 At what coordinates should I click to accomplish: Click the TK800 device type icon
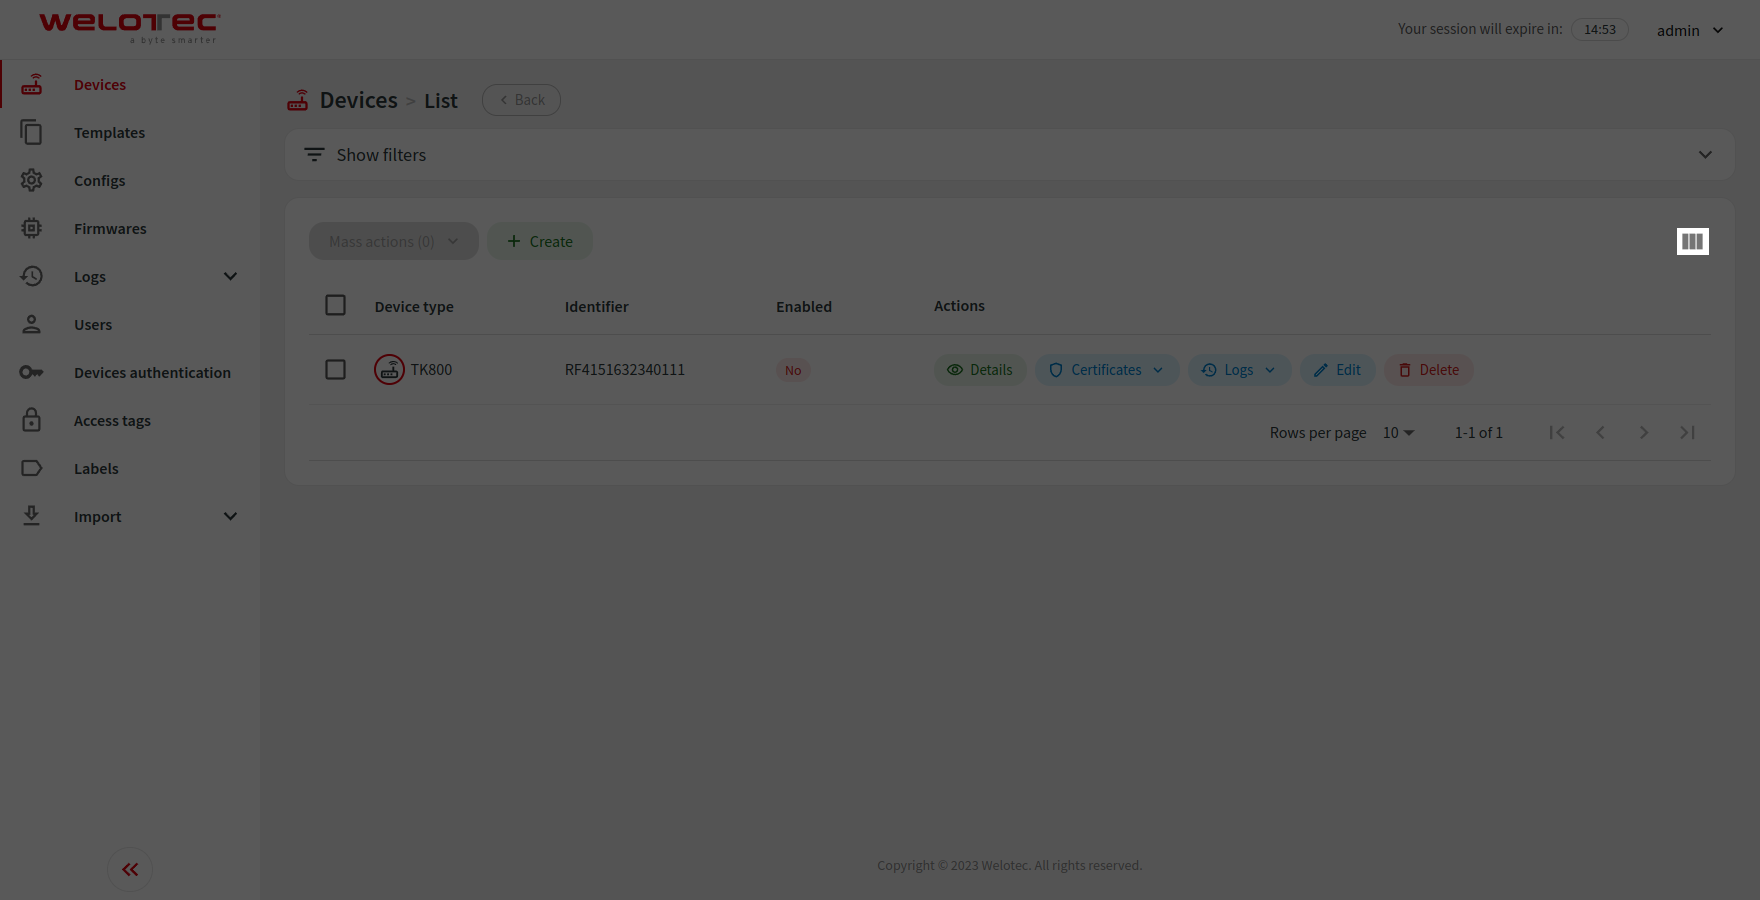tap(389, 370)
